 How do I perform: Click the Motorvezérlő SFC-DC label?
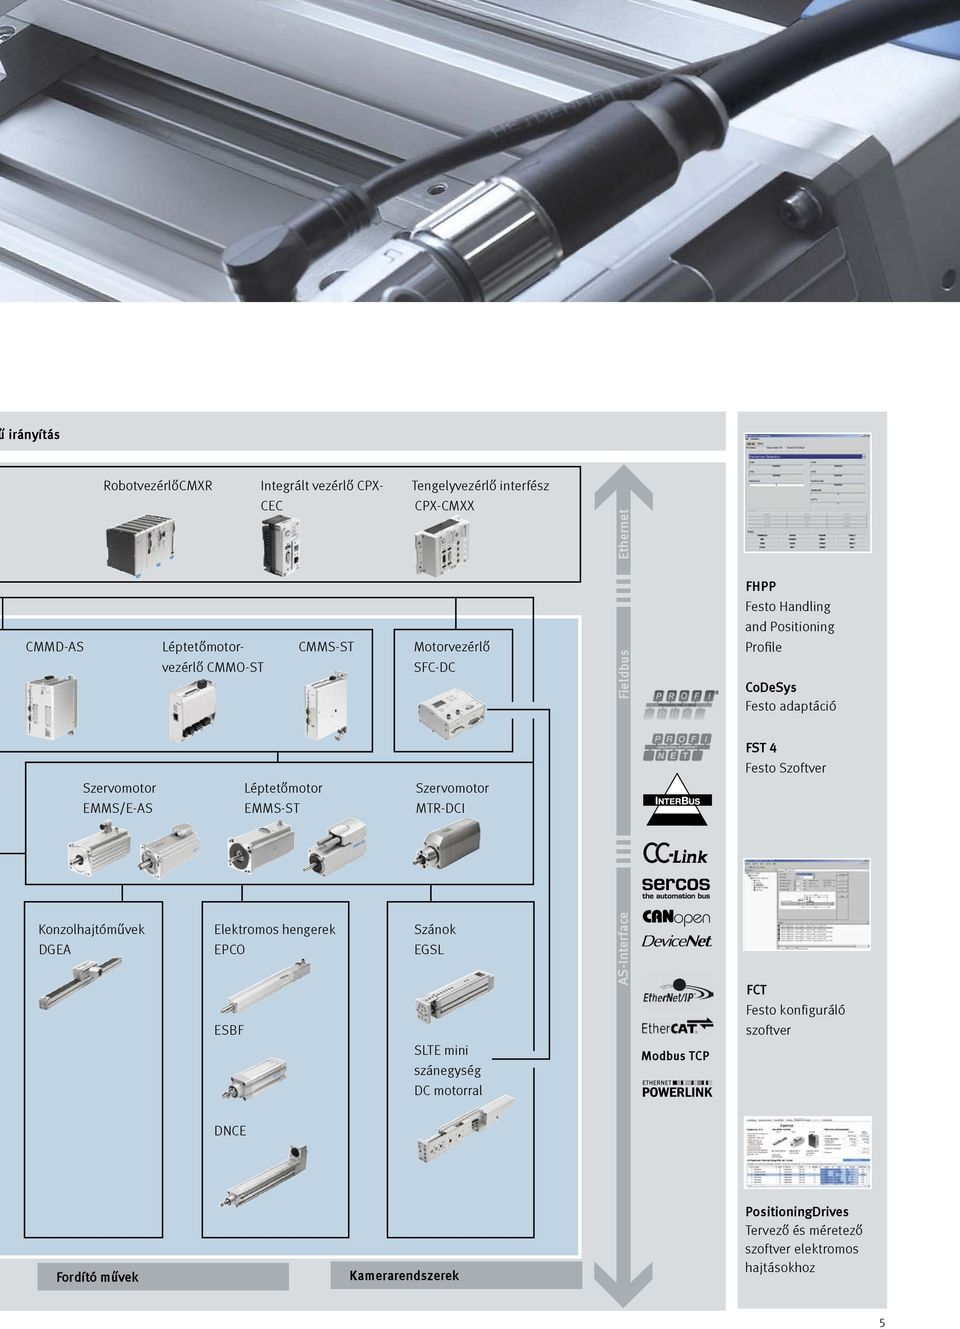click(452, 657)
